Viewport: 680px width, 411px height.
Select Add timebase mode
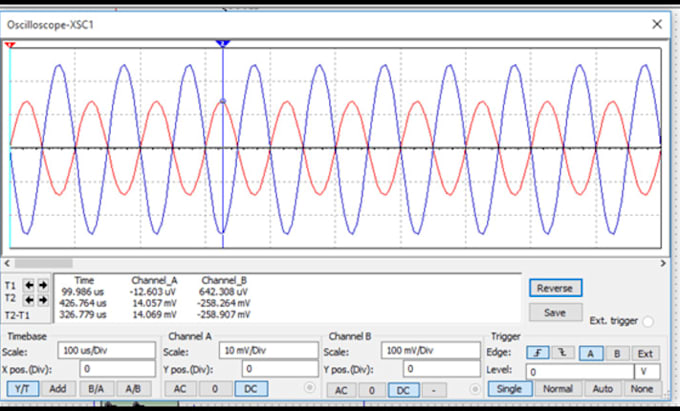pos(58,389)
